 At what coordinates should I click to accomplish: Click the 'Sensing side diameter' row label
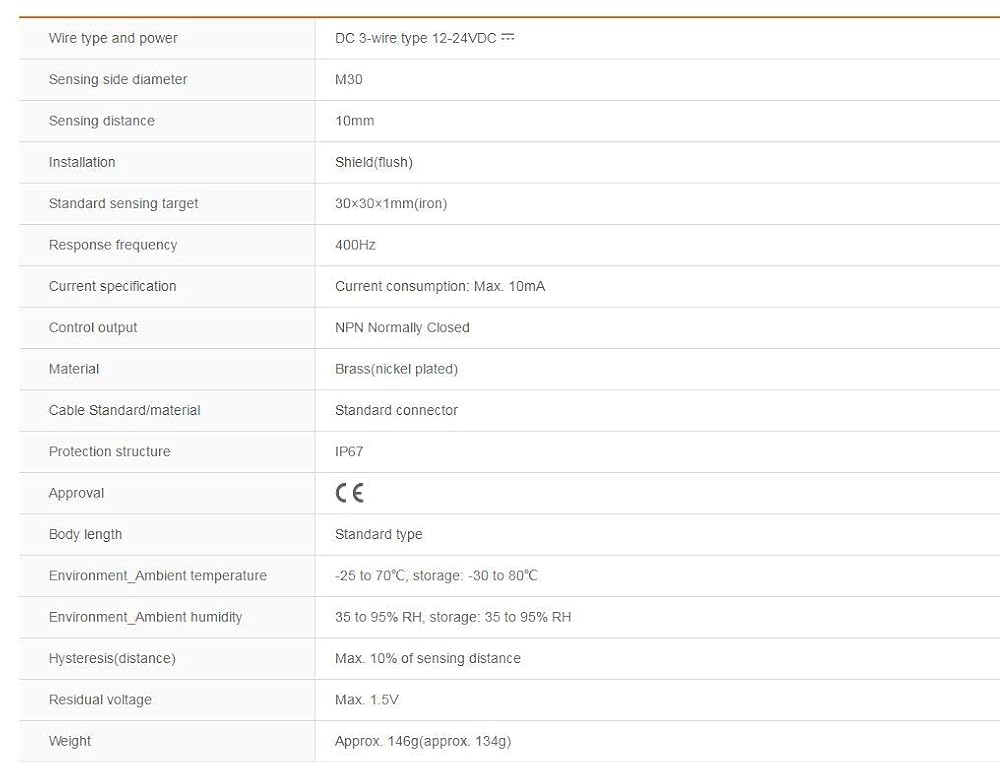[x=118, y=80]
